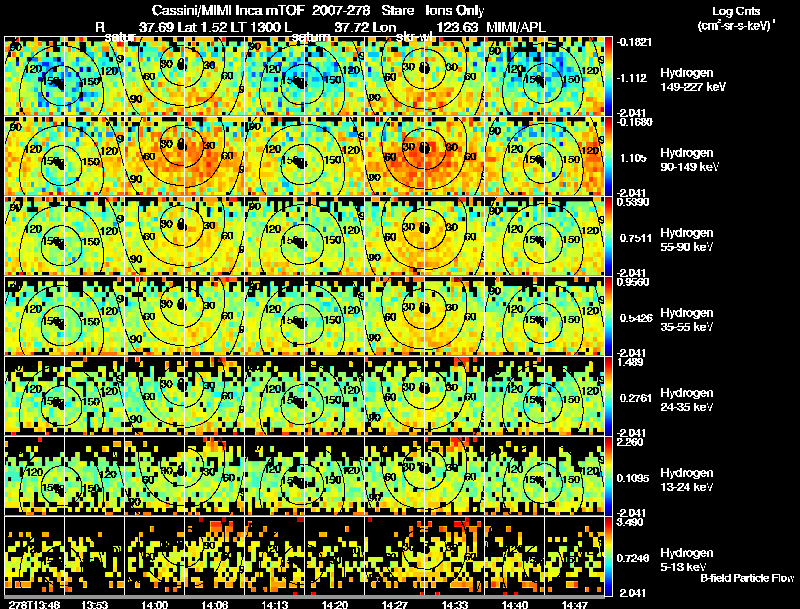Open the 13-24 keV image at 14:06
Screen dimensions: 800x609
click(x=214, y=477)
